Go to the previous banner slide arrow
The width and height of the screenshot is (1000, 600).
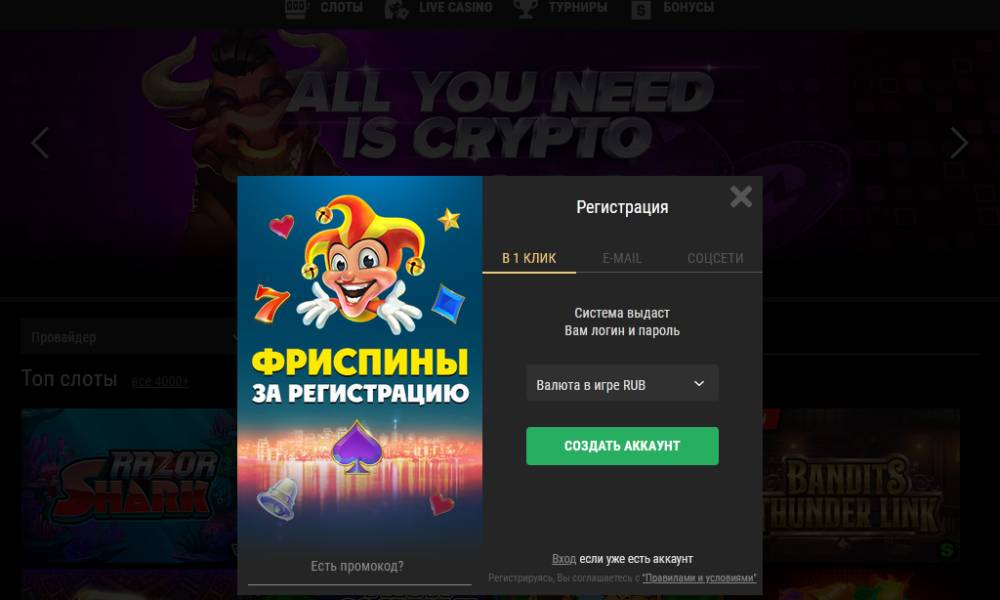tap(40, 142)
